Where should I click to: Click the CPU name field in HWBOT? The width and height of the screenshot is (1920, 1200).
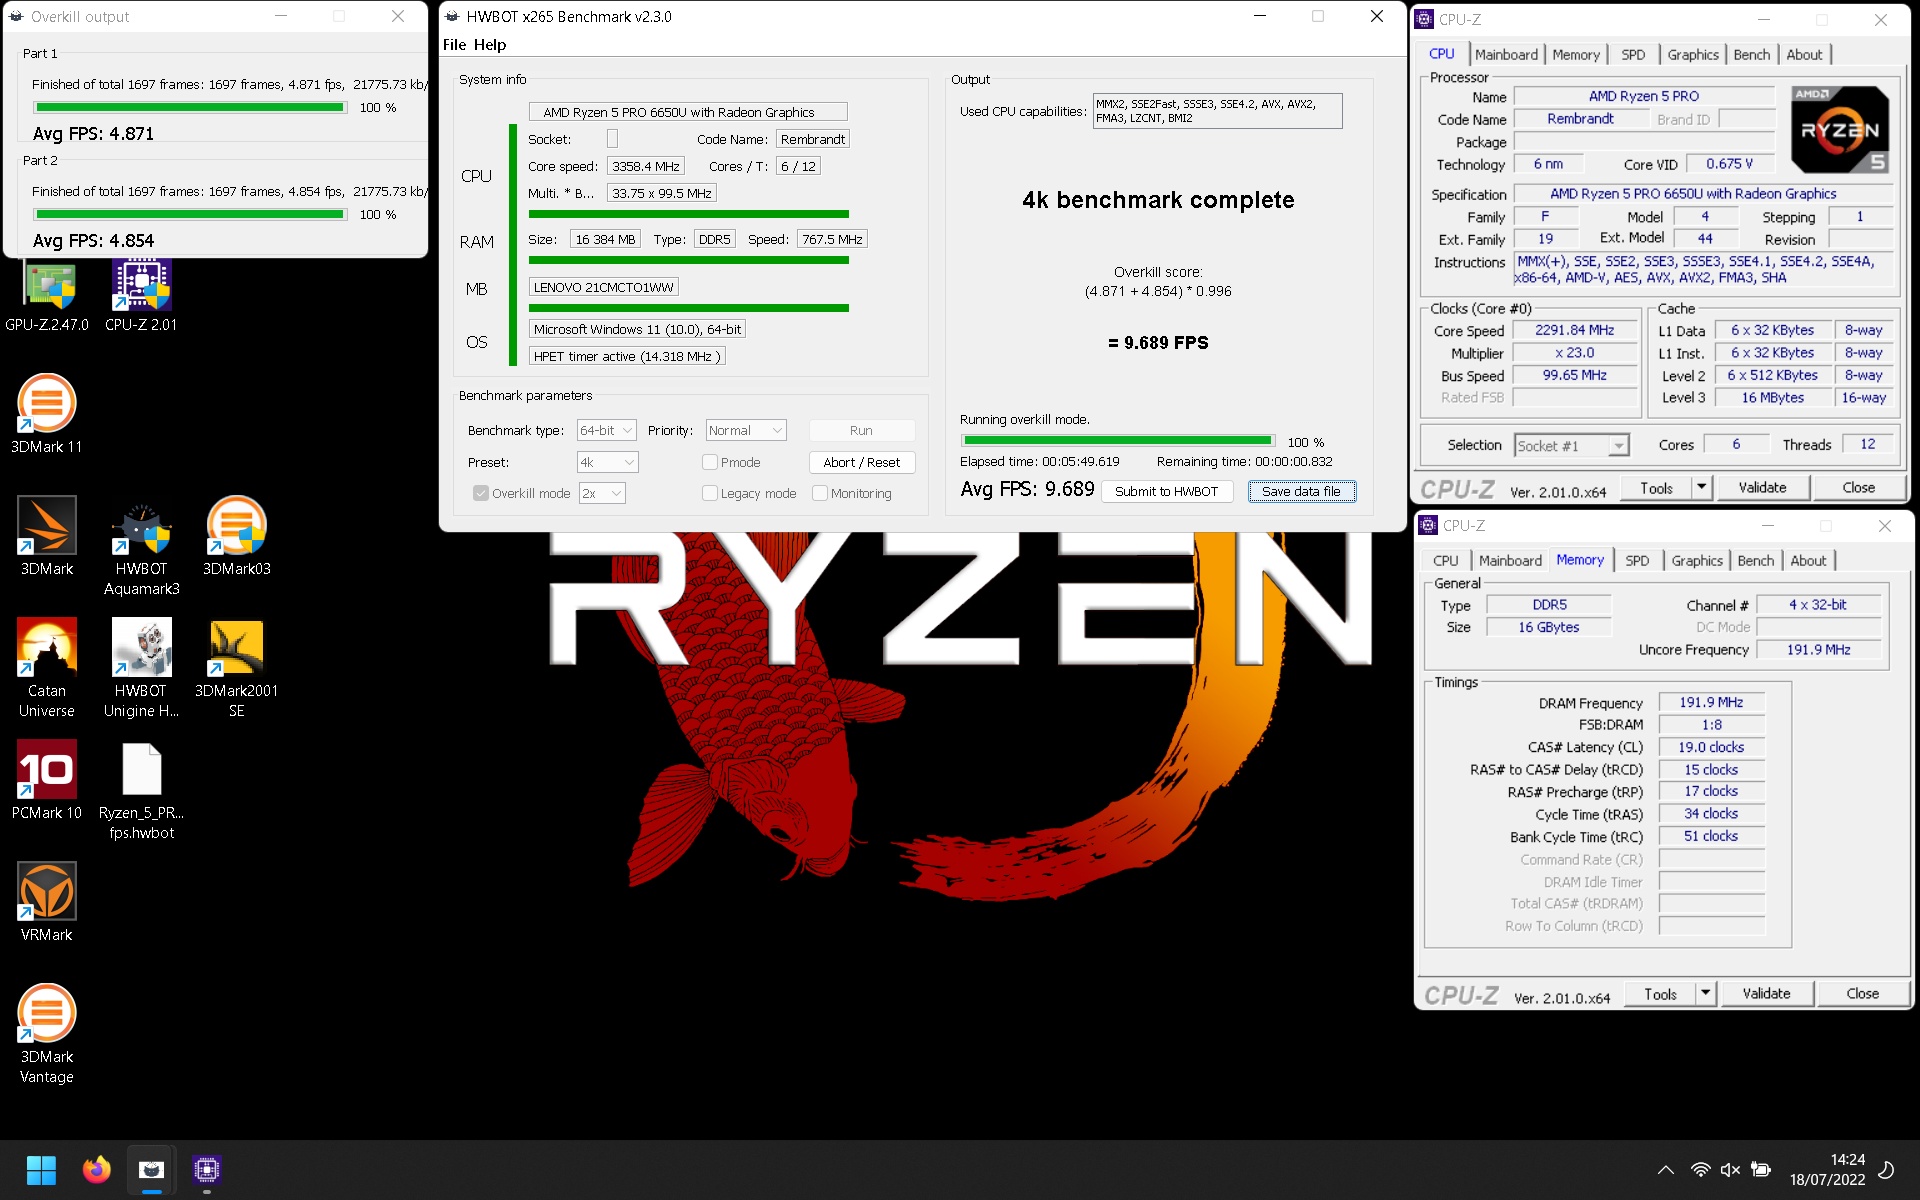tap(688, 112)
